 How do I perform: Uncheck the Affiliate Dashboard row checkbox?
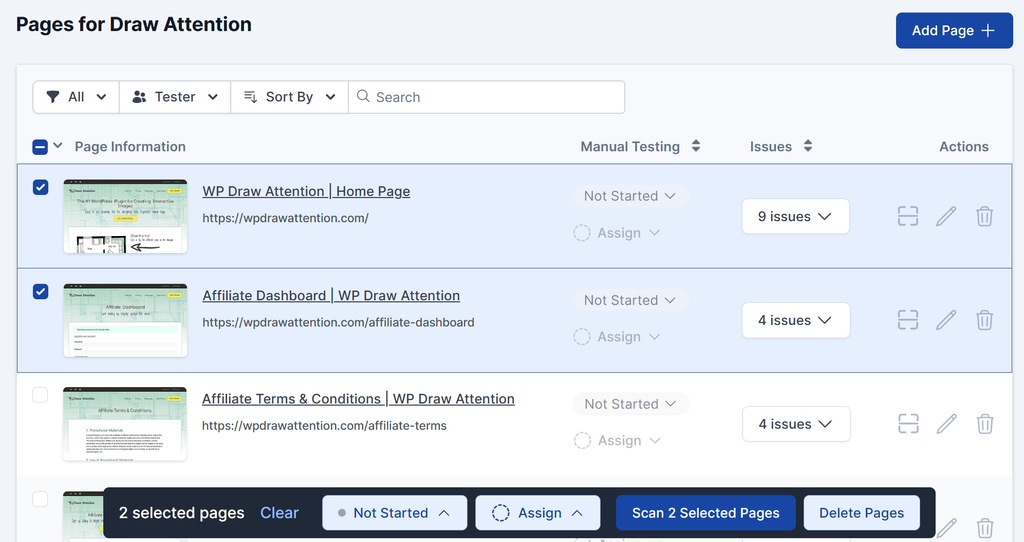click(x=40, y=291)
